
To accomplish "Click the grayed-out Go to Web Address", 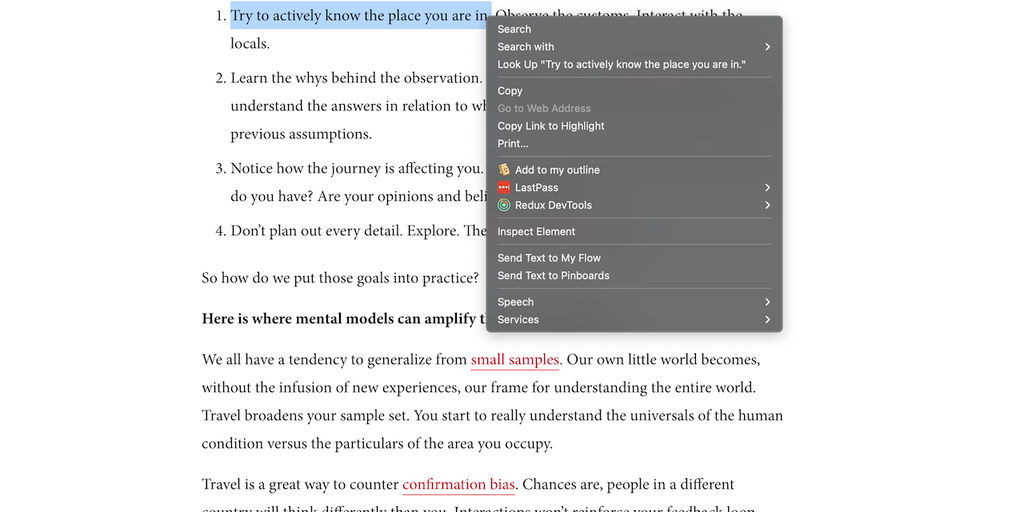I will pyautogui.click(x=544, y=108).
